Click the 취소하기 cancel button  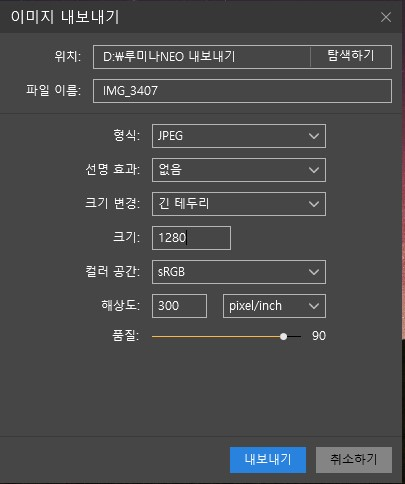[x=354, y=460]
